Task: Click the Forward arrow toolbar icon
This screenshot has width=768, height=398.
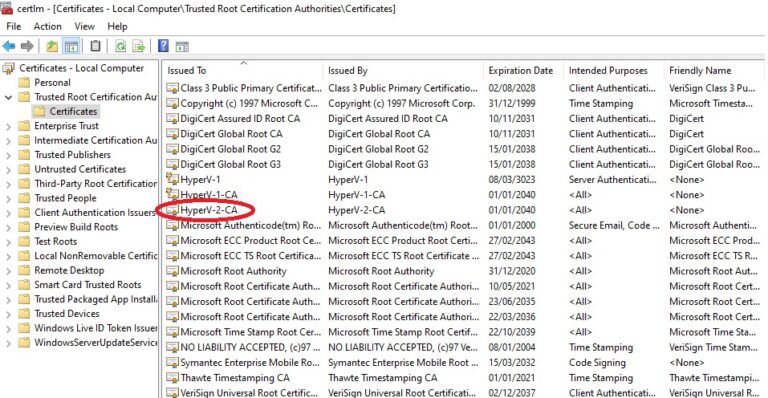Action: [x=27, y=47]
